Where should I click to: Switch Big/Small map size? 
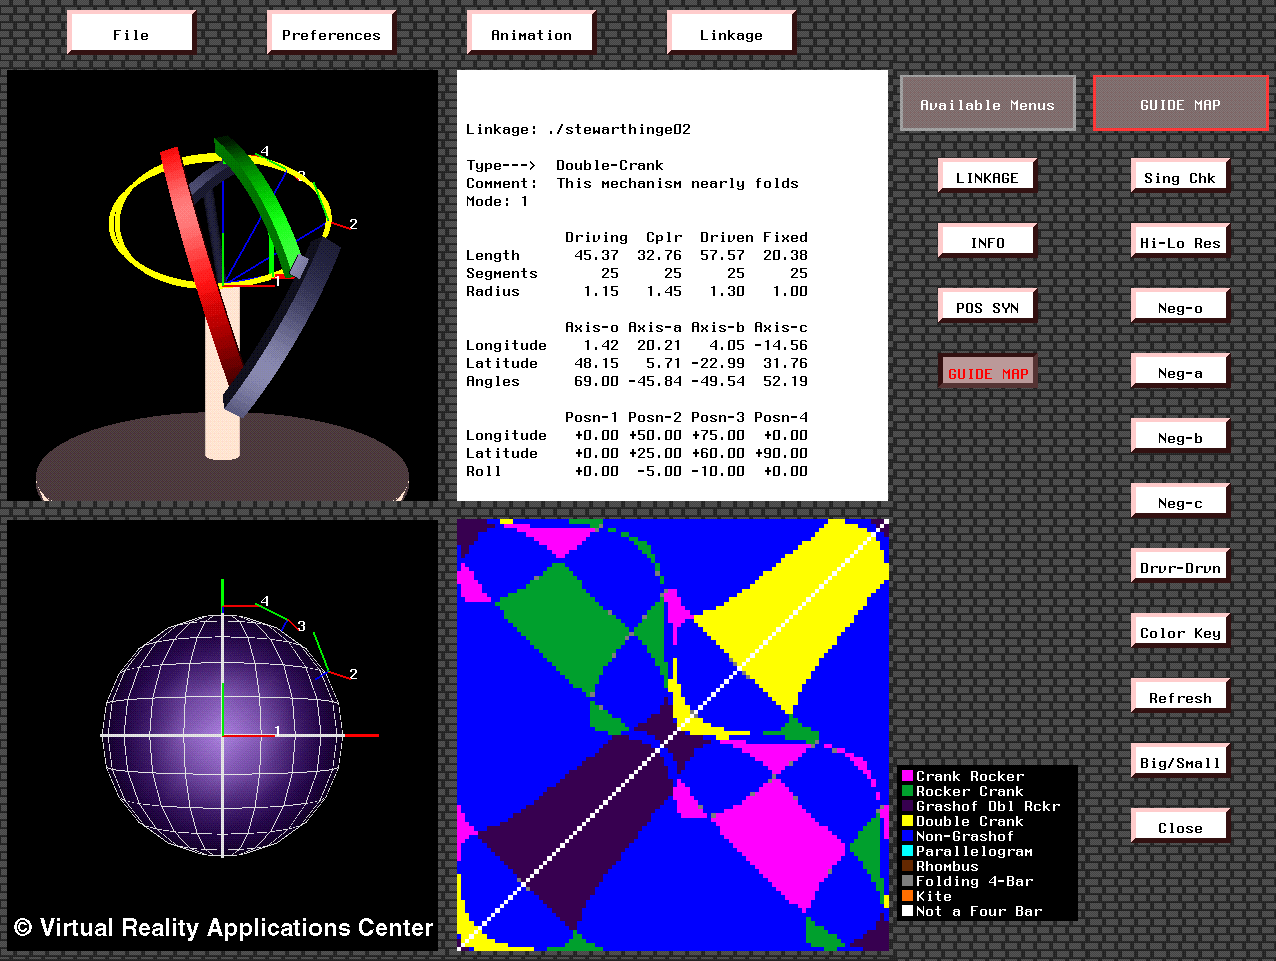pyautogui.click(x=1180, y=762)
